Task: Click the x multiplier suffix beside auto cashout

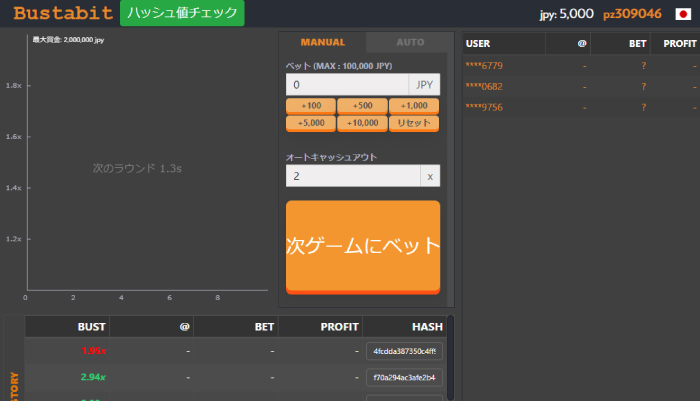Action: (429, 176)
